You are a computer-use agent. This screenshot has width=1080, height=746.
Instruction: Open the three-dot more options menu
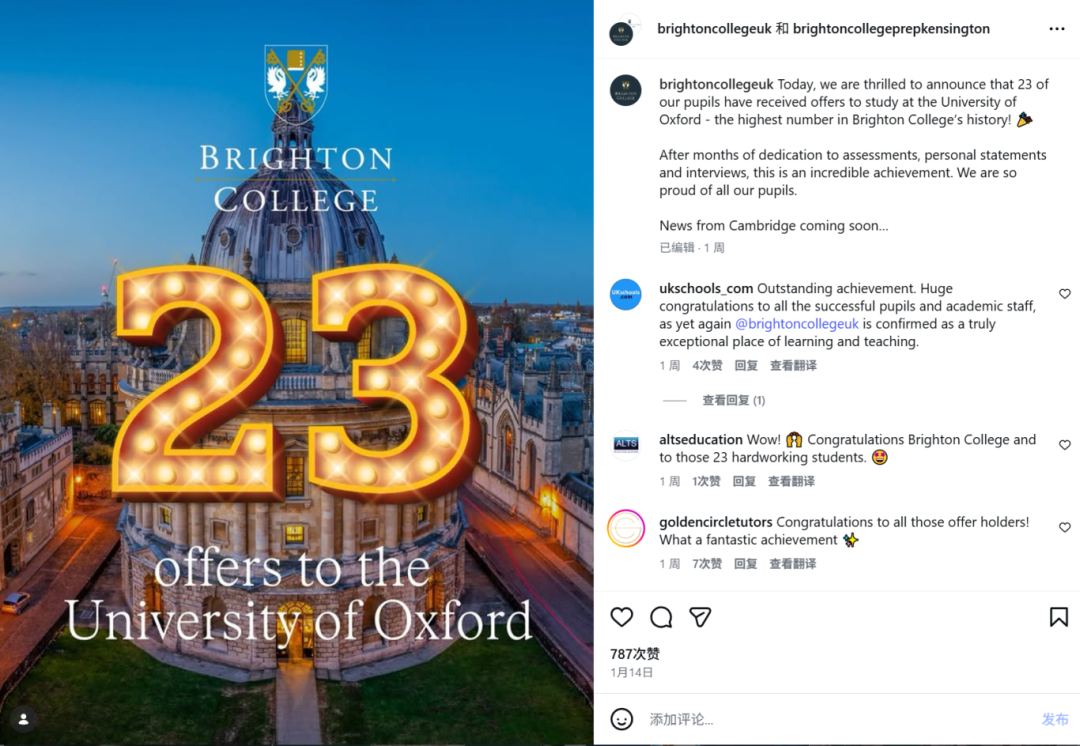pyautogui.click(x=1057, y=29)
